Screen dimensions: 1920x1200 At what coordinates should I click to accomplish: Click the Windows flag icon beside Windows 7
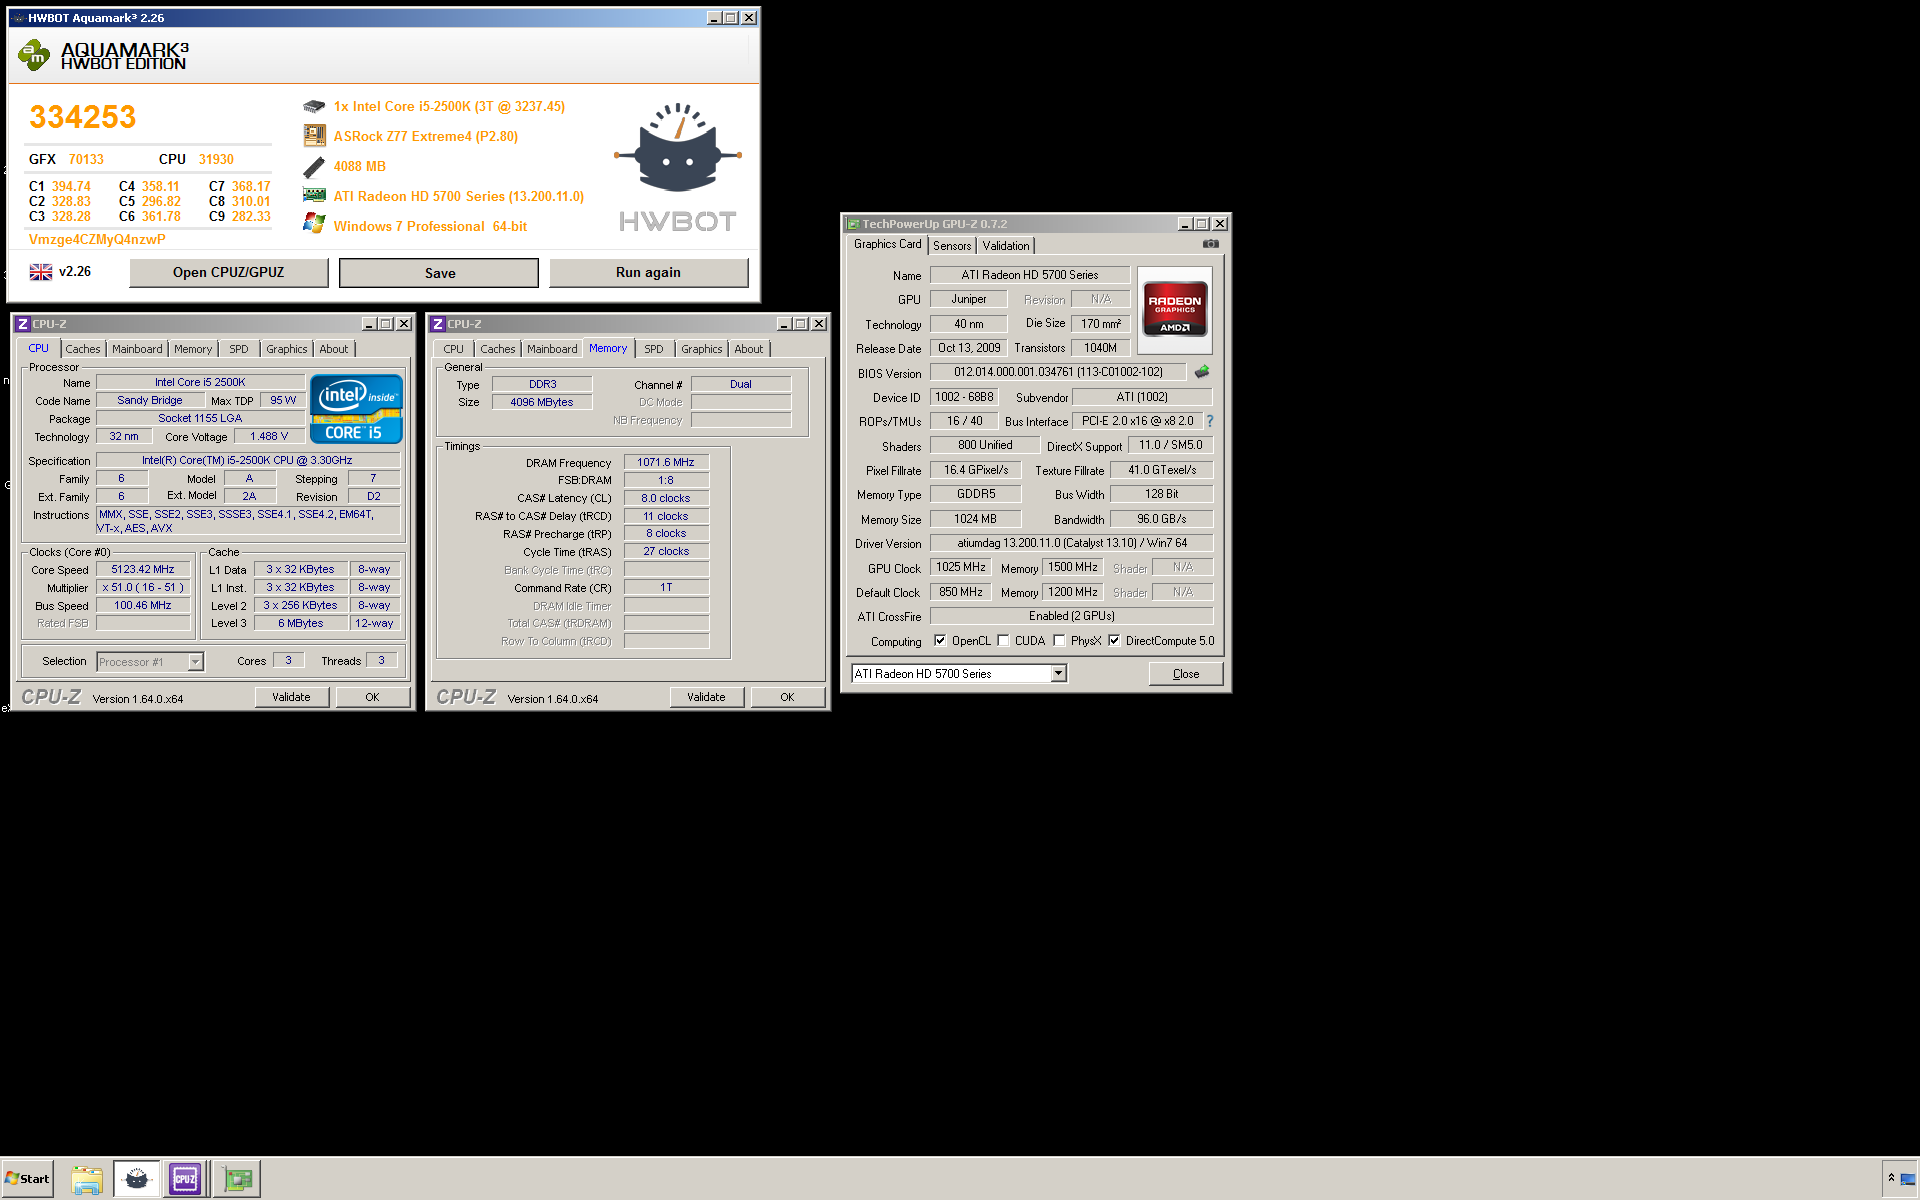(x=314, y=225)
